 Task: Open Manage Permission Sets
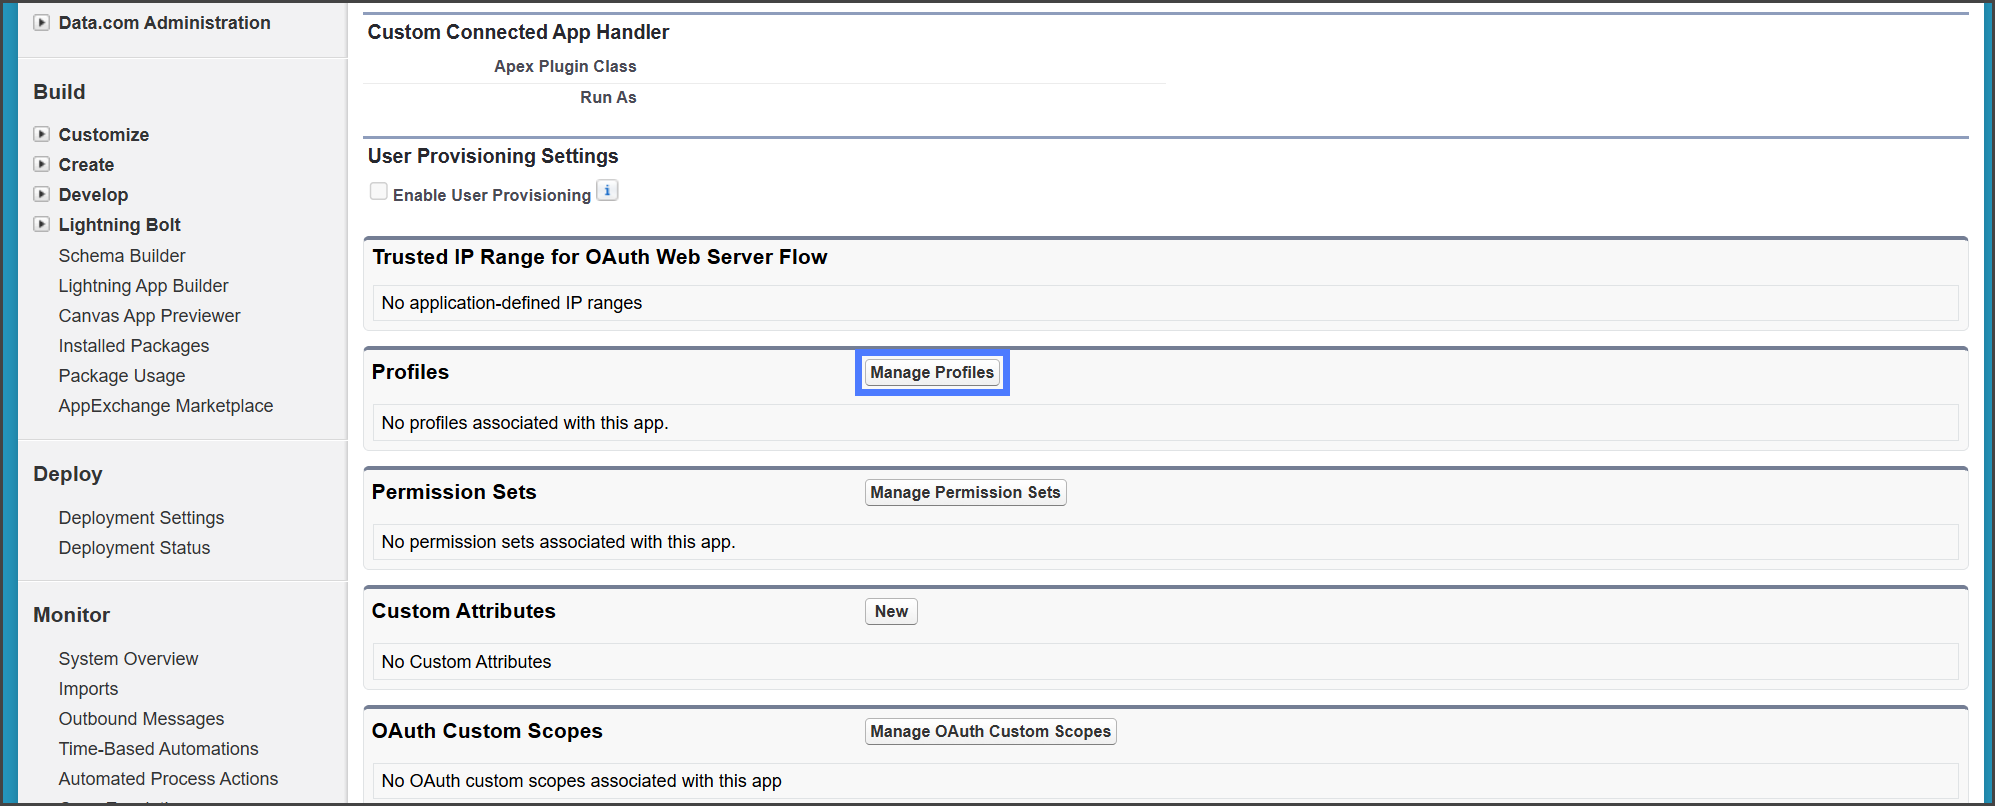coord(964,492)
